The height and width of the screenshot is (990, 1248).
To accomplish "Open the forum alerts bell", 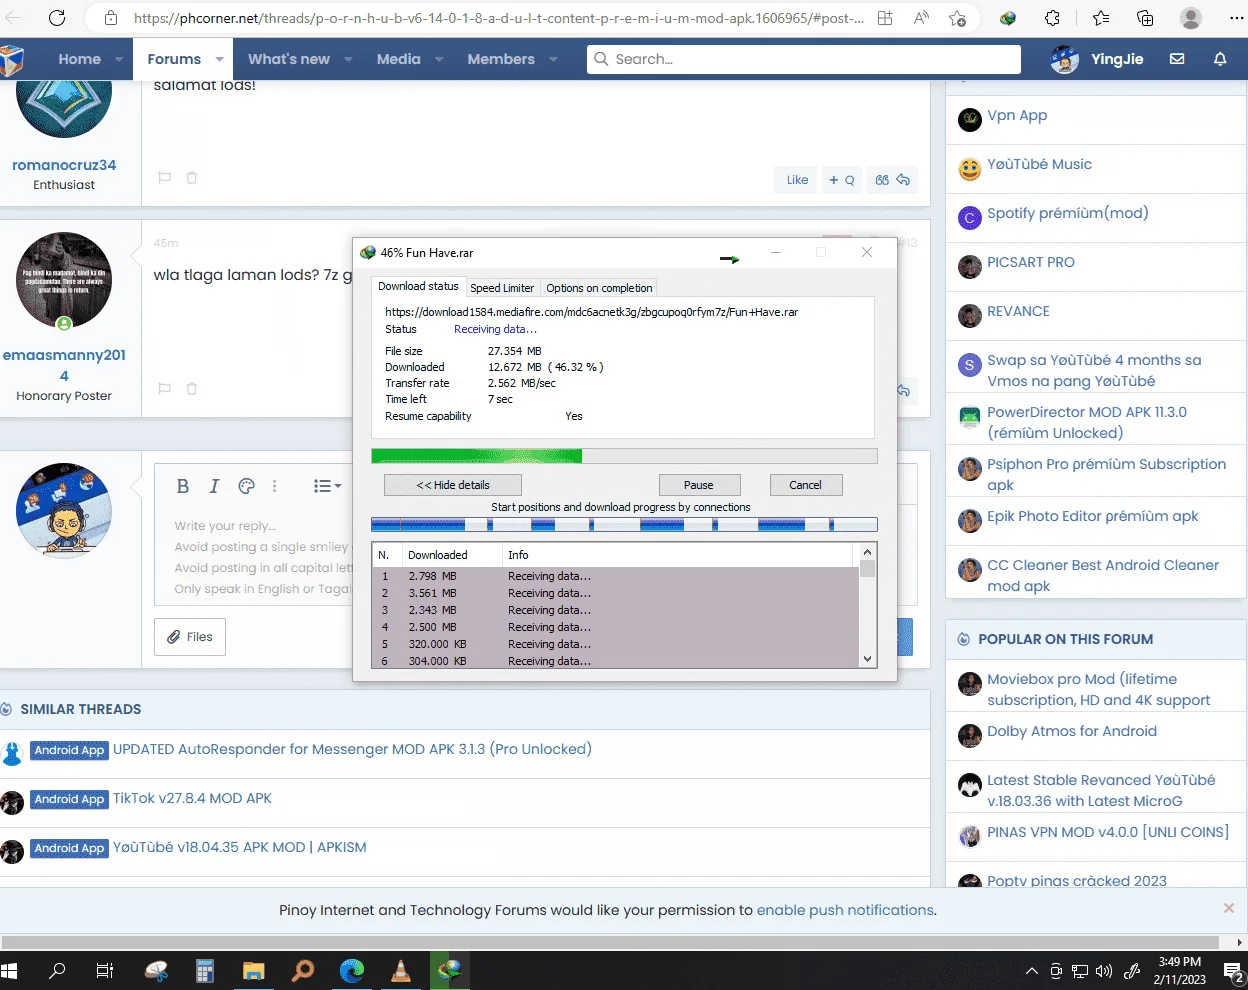I will tap(1220, 59).
